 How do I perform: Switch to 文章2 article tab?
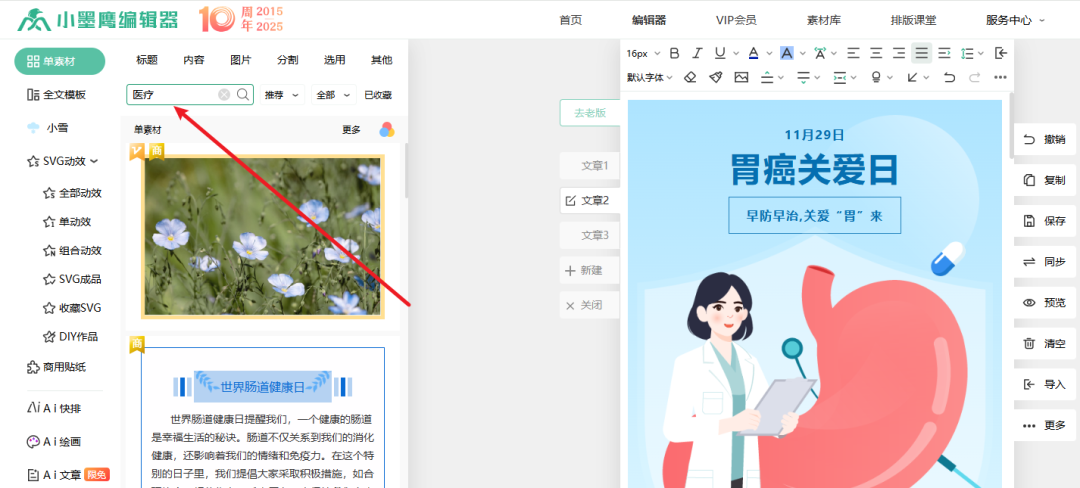590,200
